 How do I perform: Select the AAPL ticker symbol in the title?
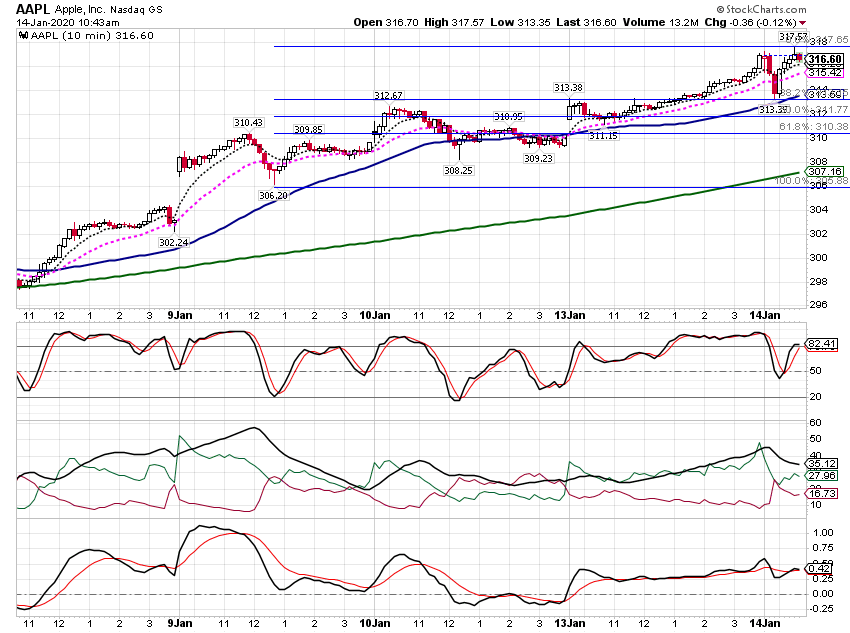(33, 9)
